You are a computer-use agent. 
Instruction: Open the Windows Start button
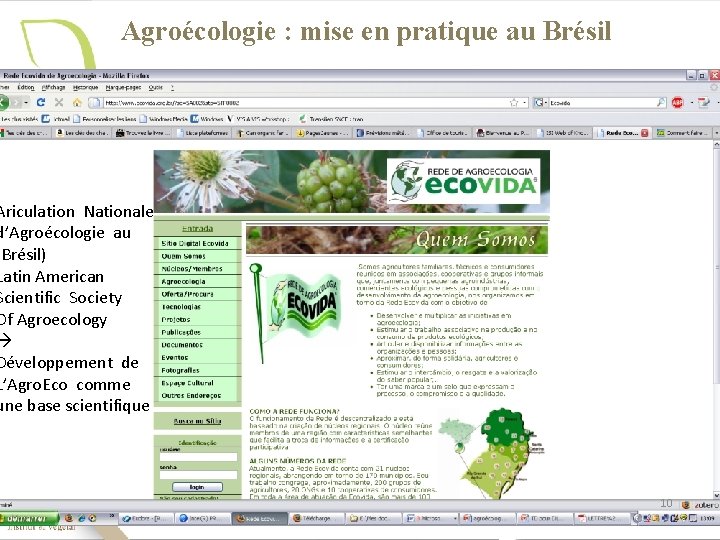(x=29, y=518)
